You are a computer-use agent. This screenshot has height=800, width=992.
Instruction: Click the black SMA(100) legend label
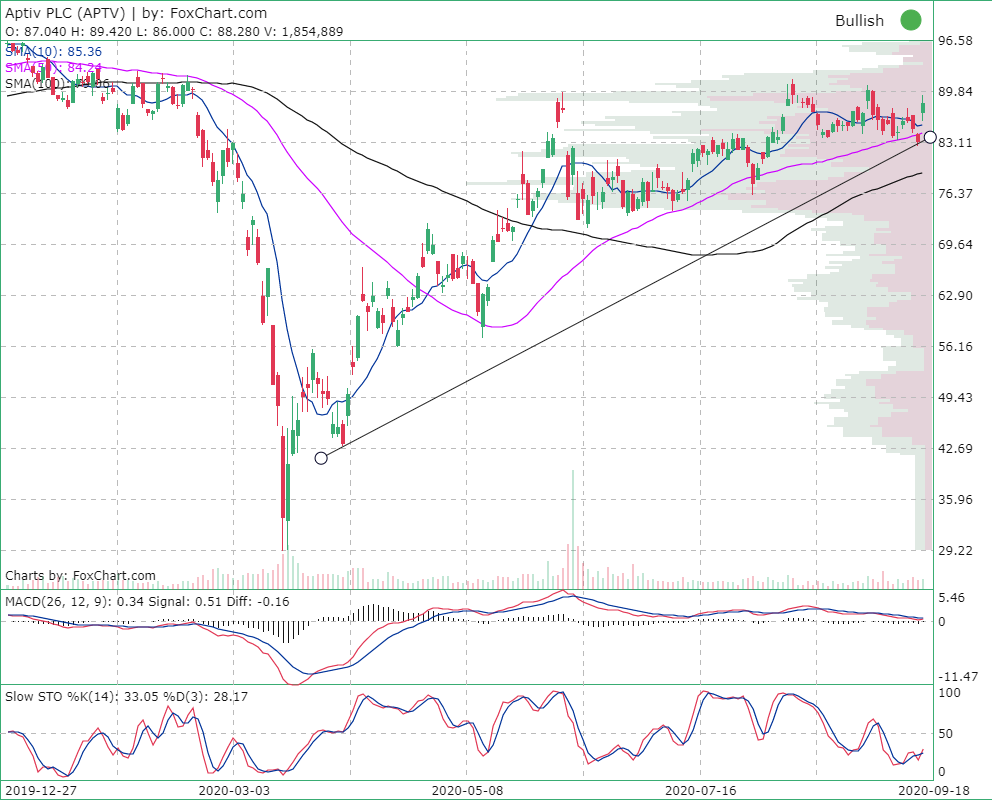click(58, 83)
